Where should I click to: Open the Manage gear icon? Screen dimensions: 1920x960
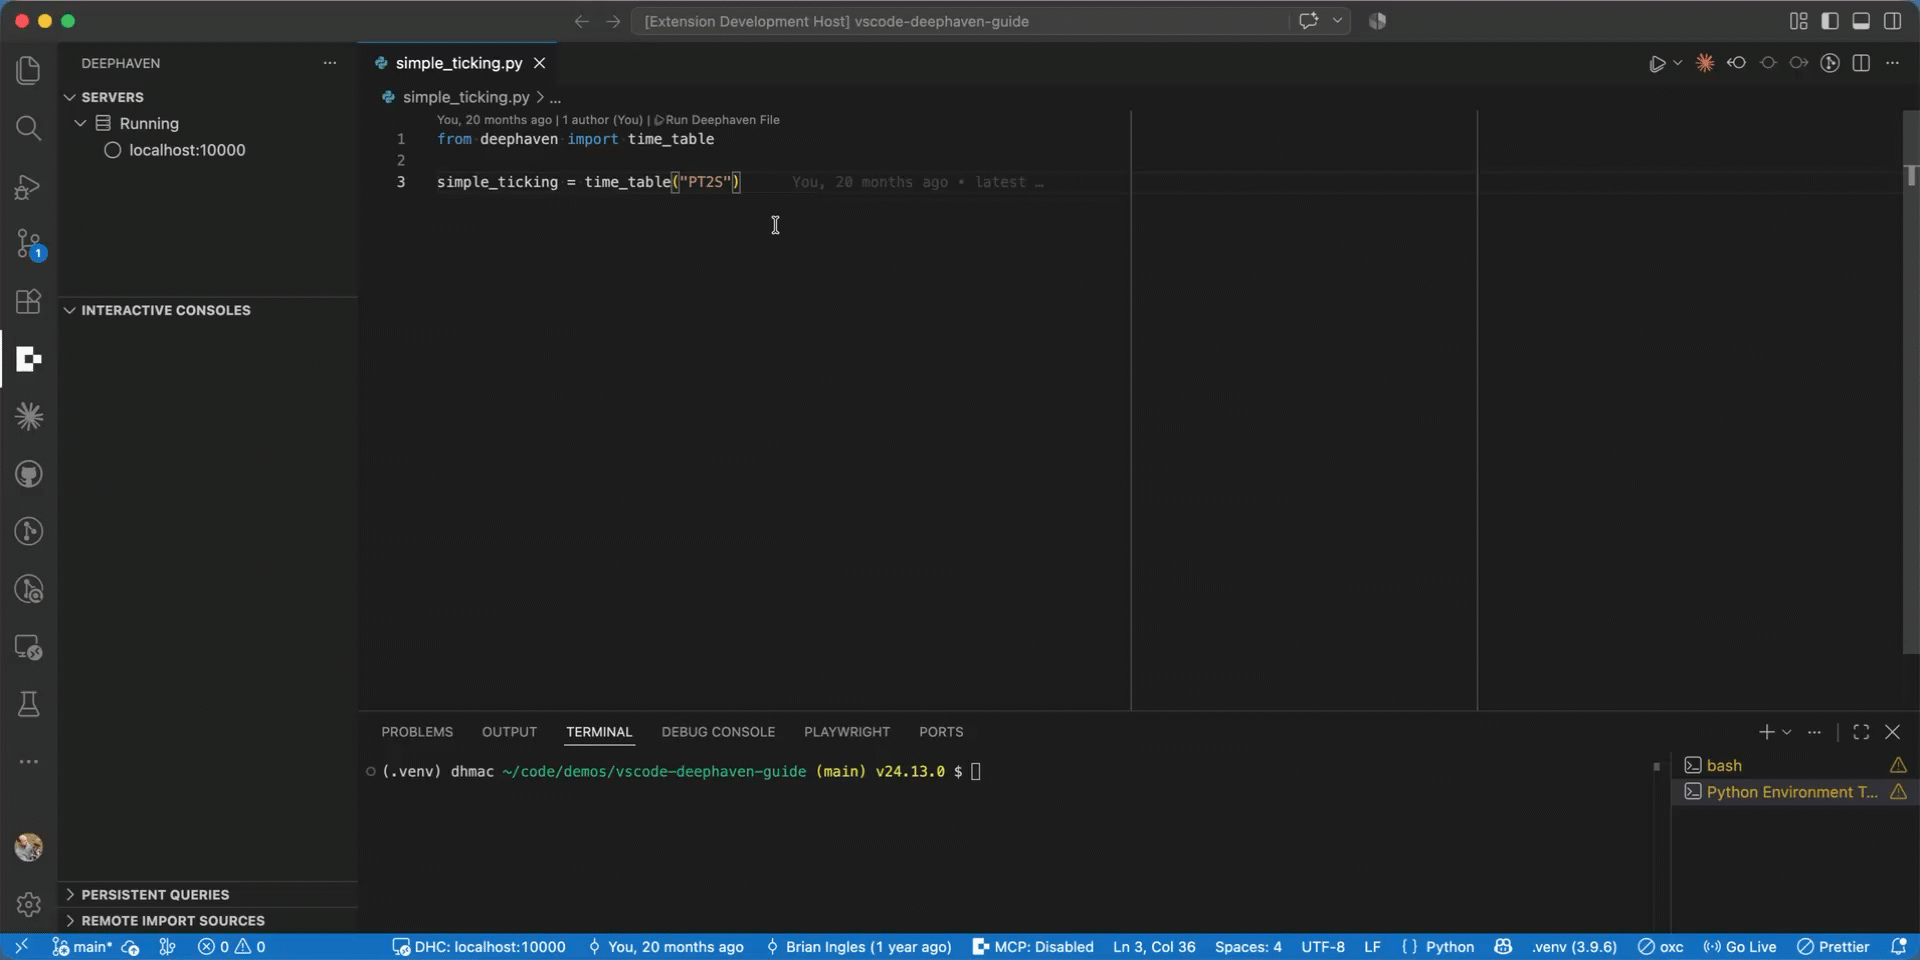click(28, 905)
